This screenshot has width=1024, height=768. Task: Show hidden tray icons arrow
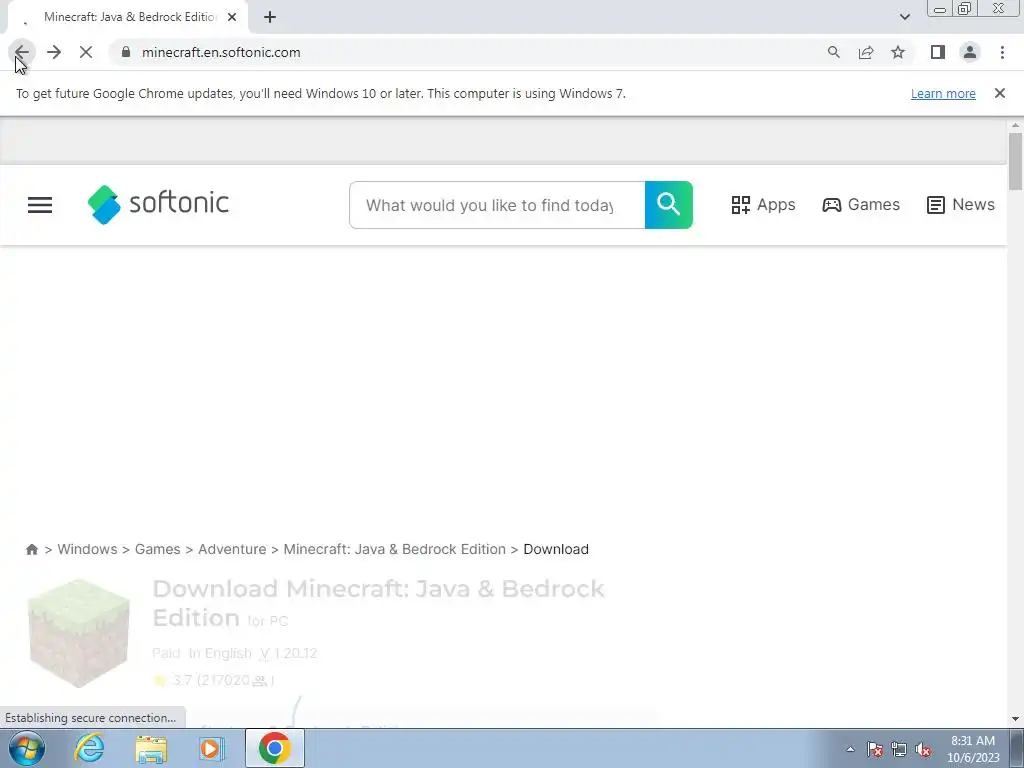point(850,749)
